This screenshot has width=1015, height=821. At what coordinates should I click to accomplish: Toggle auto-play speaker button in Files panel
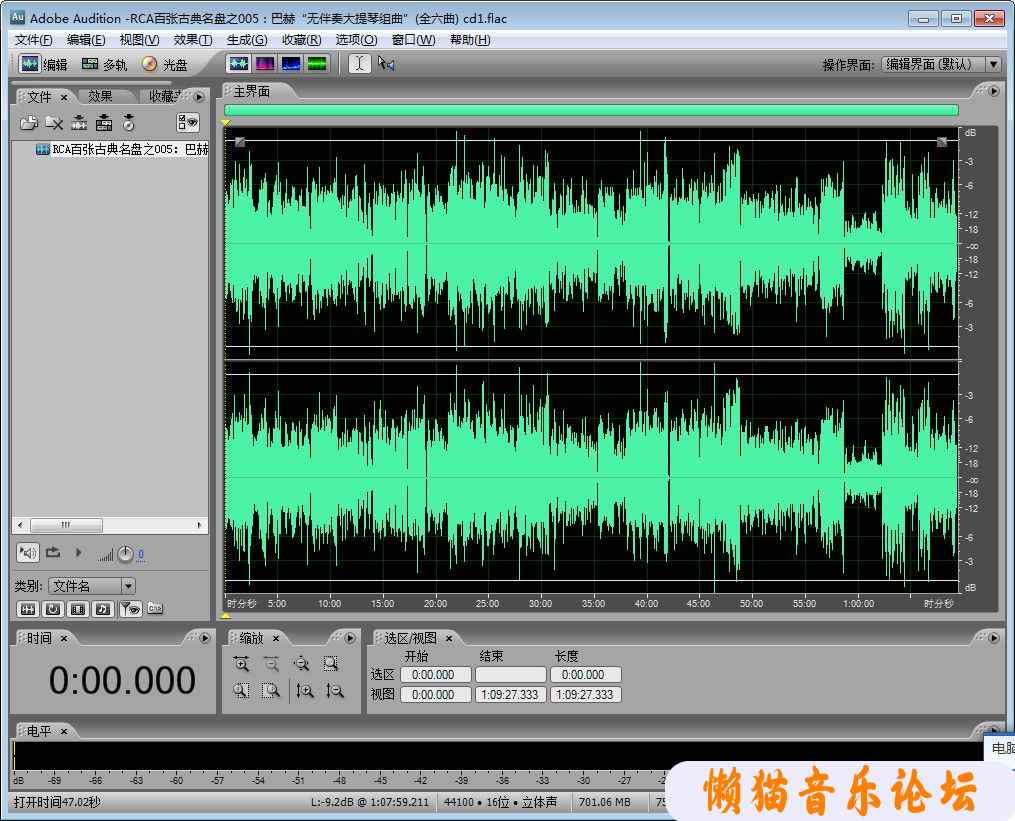pos(28,552)
